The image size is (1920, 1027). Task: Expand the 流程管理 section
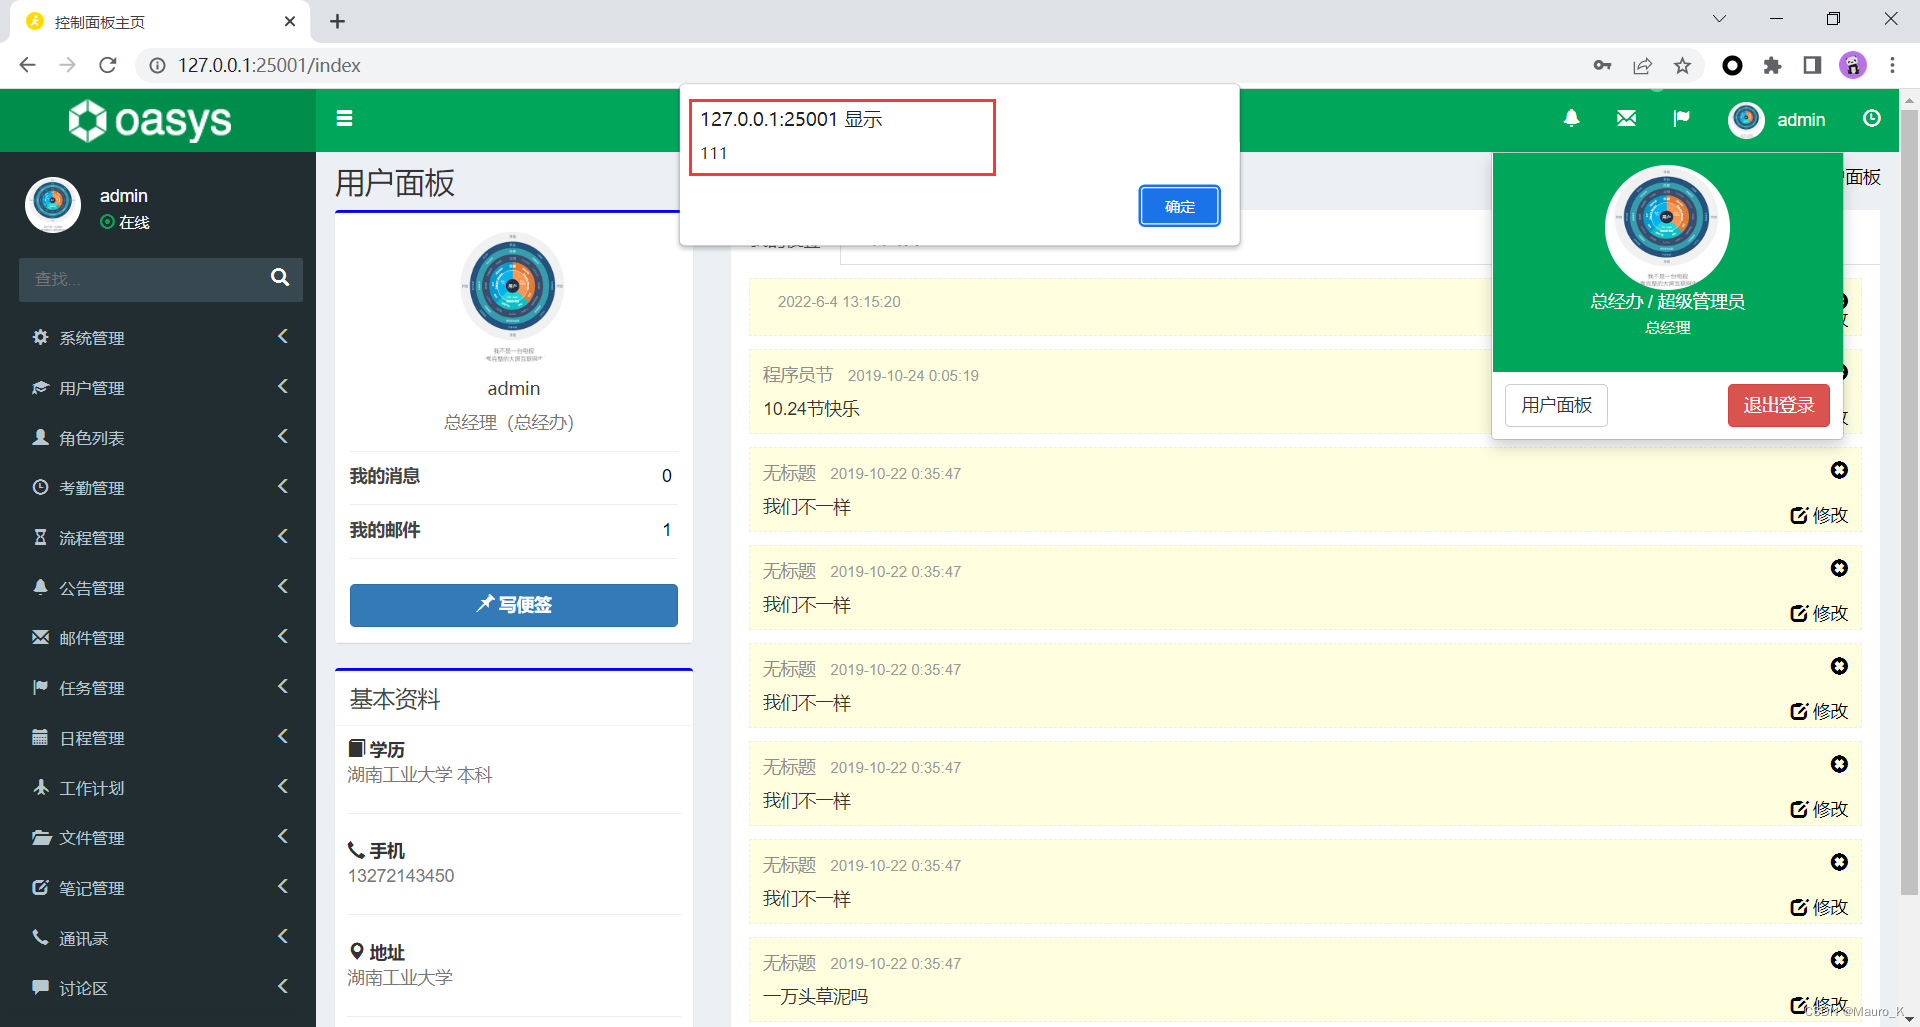click(x=282, y=537)
